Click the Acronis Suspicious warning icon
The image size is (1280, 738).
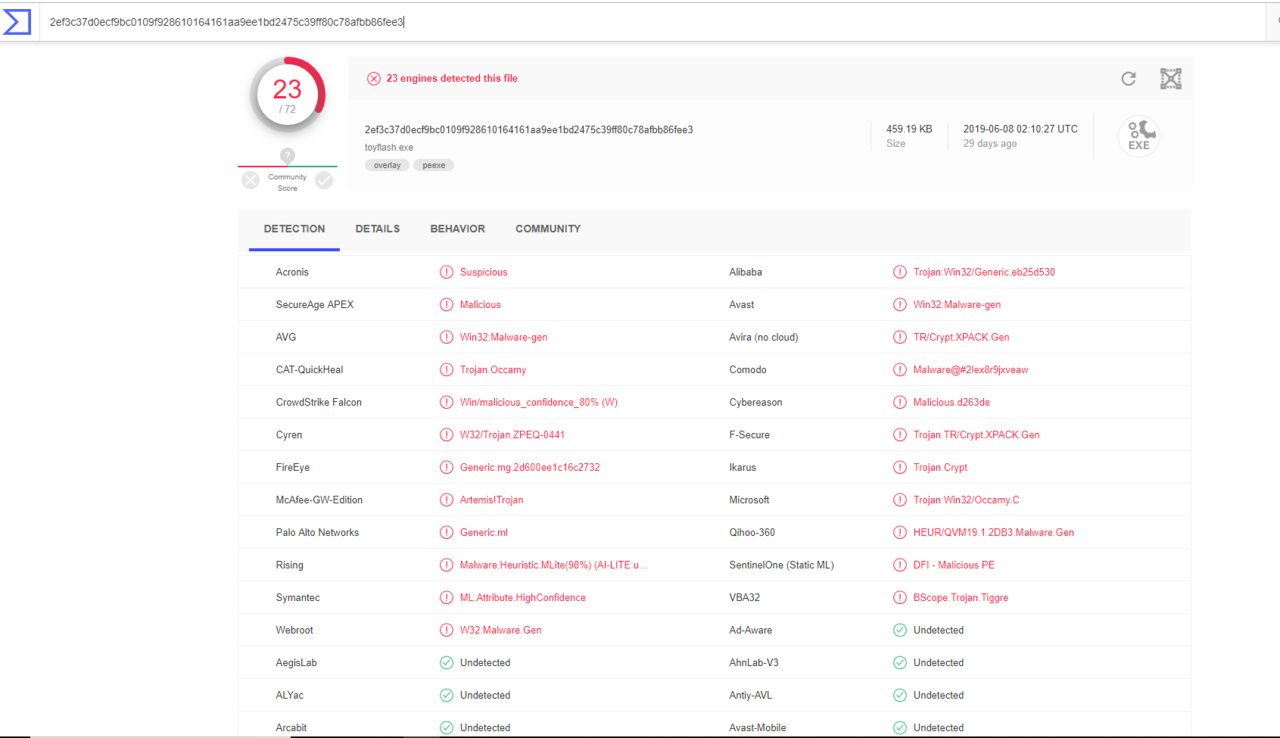click(x=446, y=272)
